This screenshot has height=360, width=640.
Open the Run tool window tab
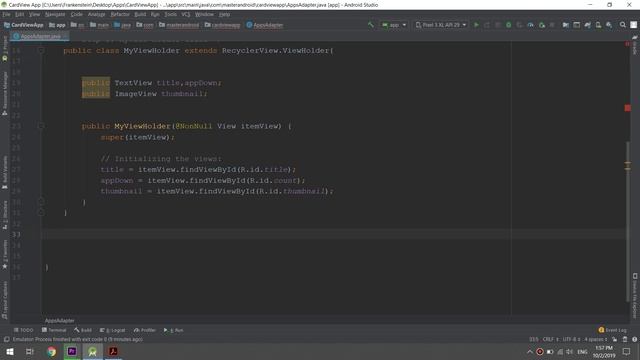pos(173,330)
